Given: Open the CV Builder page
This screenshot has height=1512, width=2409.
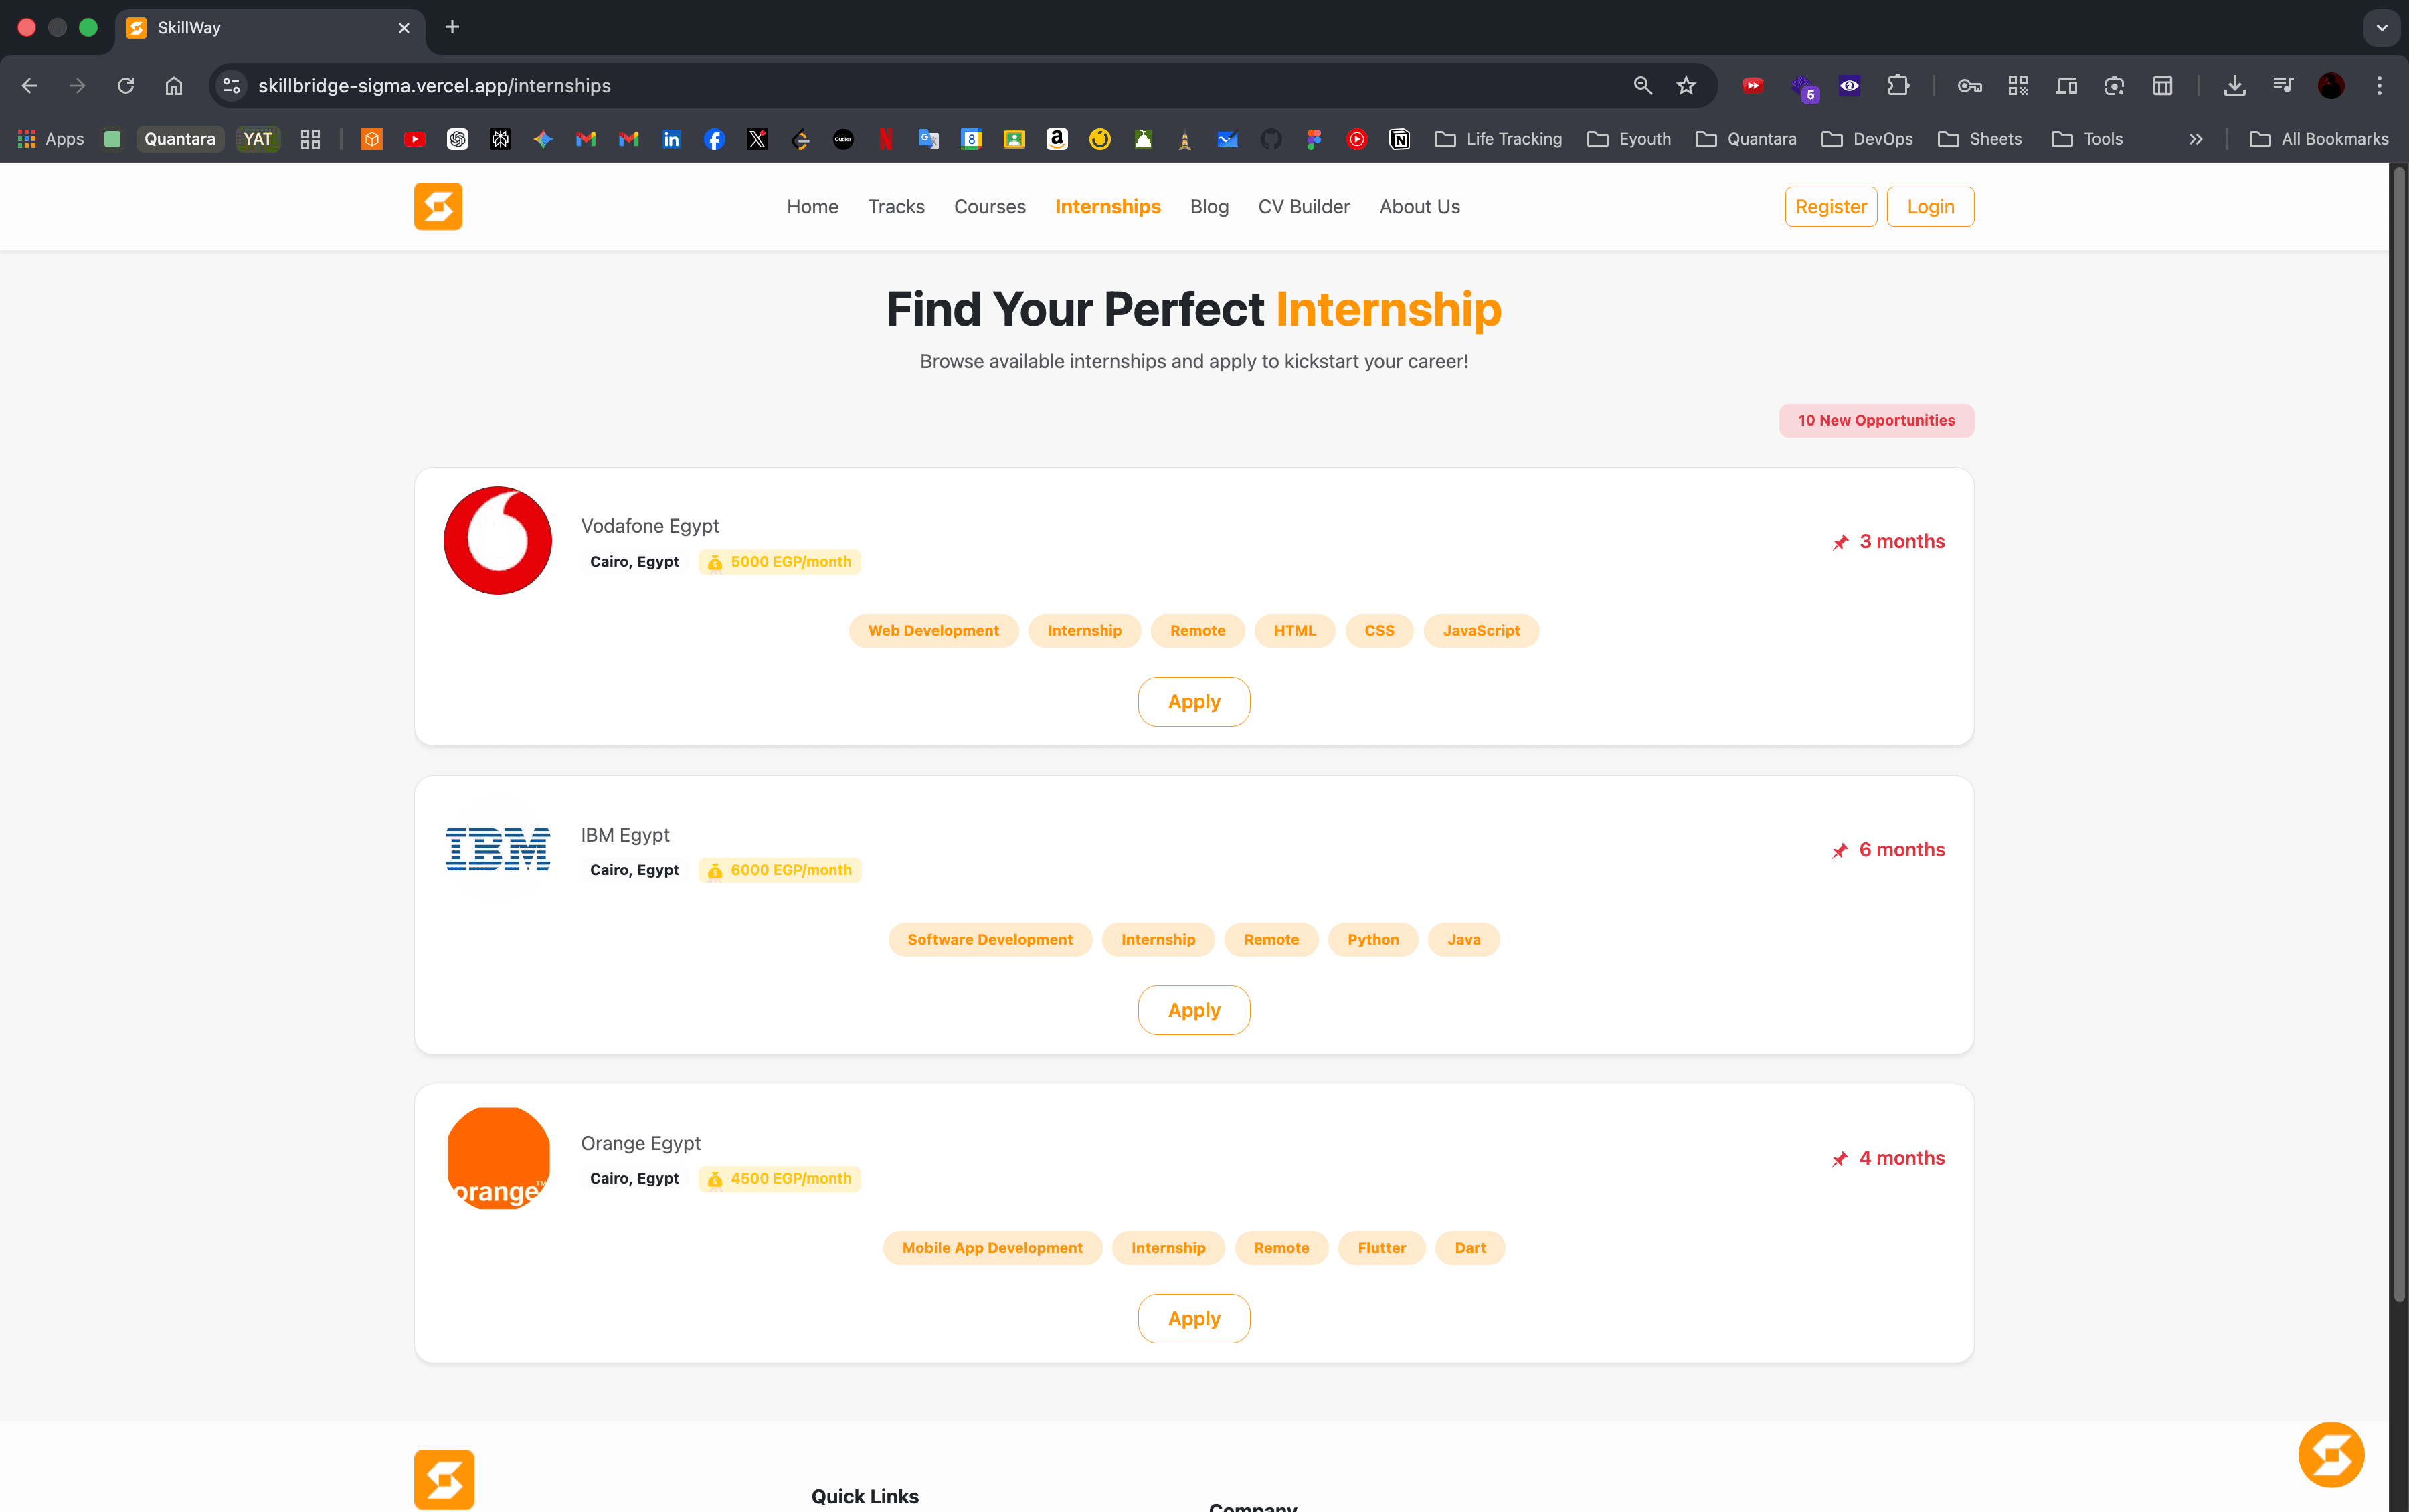Looking at the screenshot, I should click(1303, 206).
